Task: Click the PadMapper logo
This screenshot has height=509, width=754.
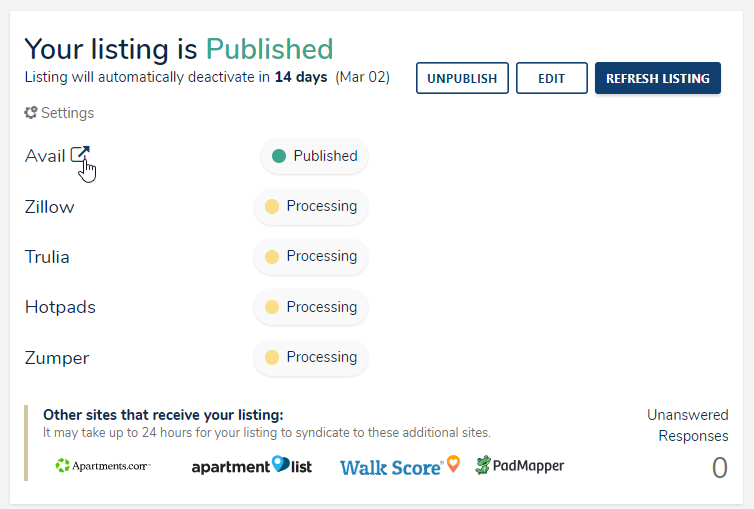Action: tap(519, 465)
